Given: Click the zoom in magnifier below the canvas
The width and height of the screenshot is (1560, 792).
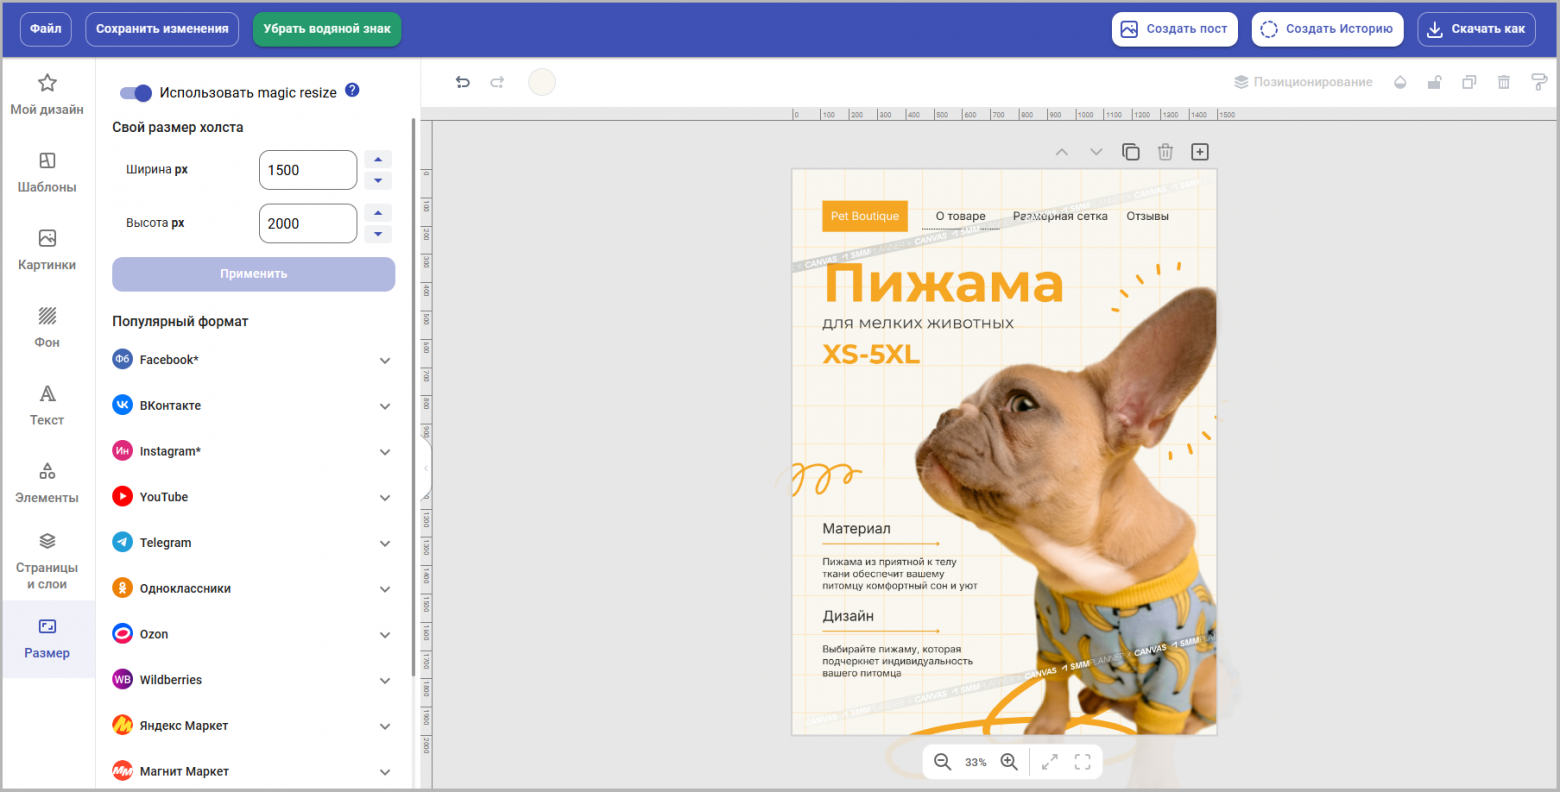Looking at the screenshot, I should tap(1008, 761).
